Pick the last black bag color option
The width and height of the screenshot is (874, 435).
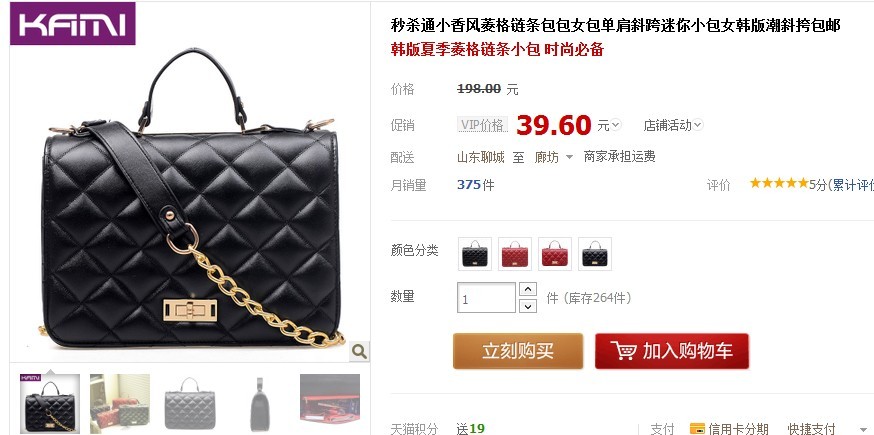pyautogui.click(x=595, y=254)
